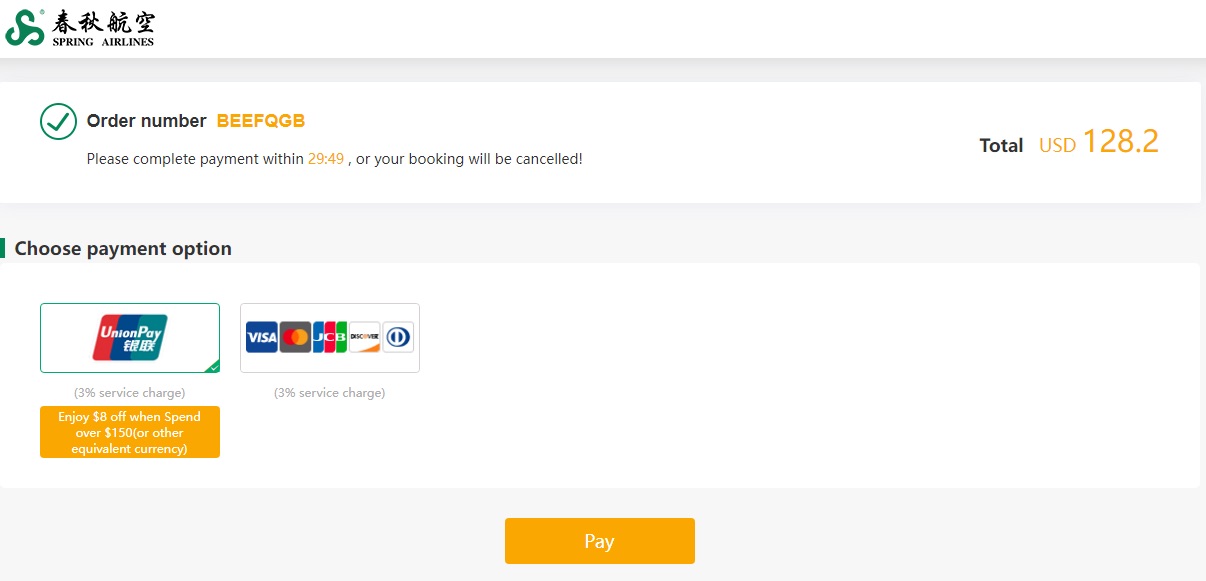Click the Diners Club card icon
The image size is (1206, 581).
tap(398, 337)
